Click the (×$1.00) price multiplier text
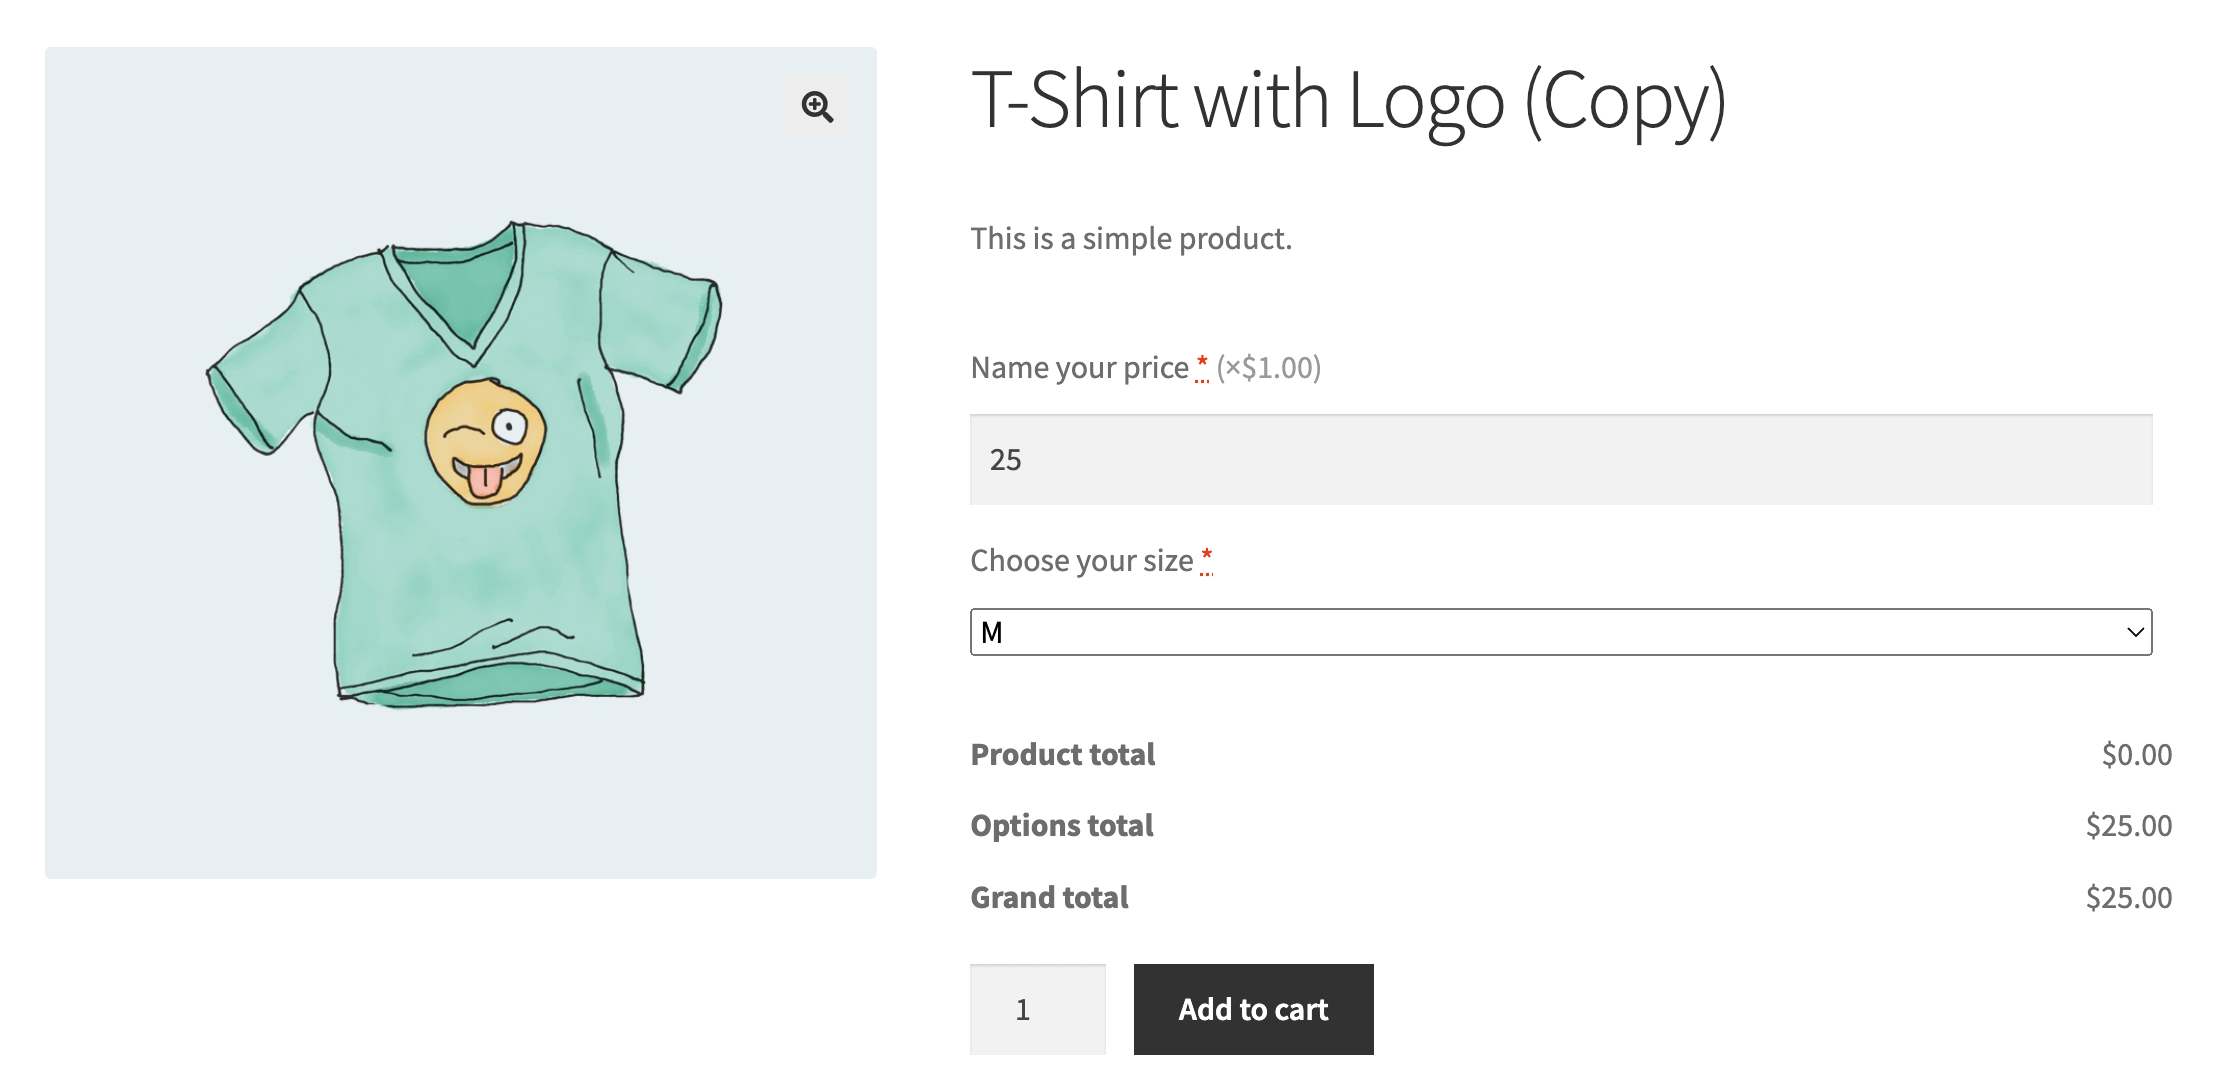2226x1086 pixels. coord(1269,368)
